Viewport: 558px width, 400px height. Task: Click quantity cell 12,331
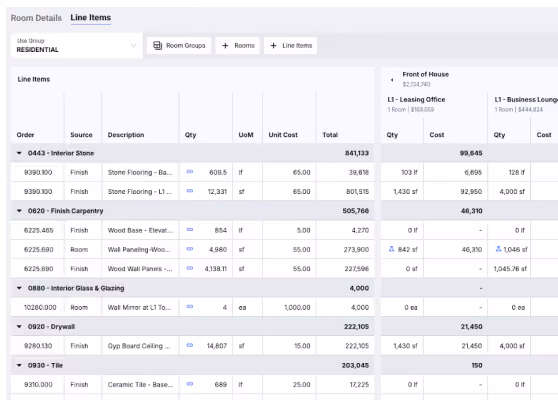pos(217,191)
